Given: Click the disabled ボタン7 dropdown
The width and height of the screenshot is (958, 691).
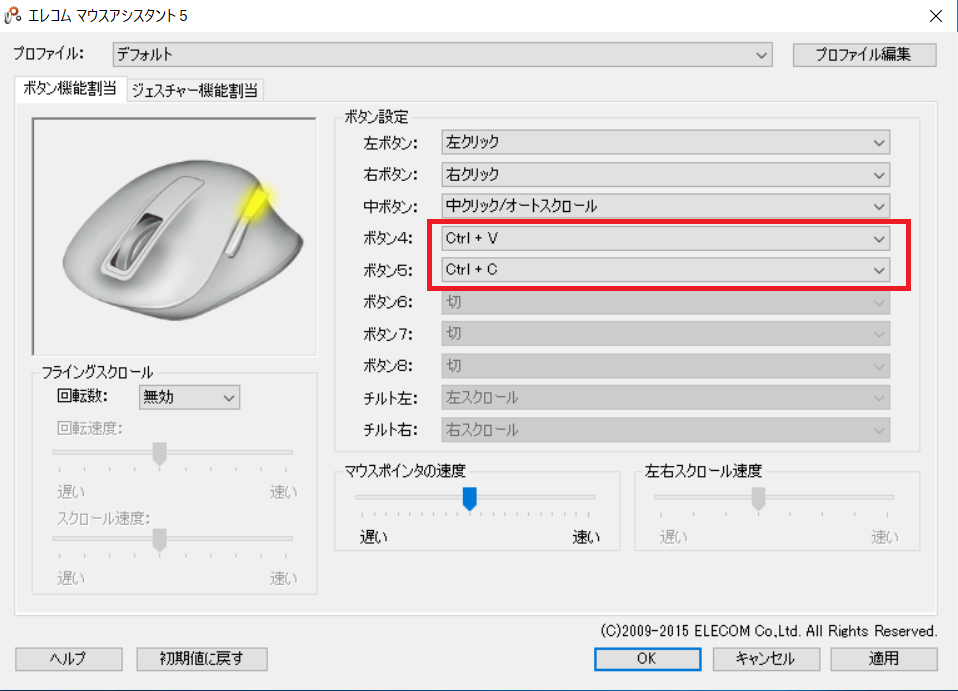Looking at the screenshot, I should (665, 334).
